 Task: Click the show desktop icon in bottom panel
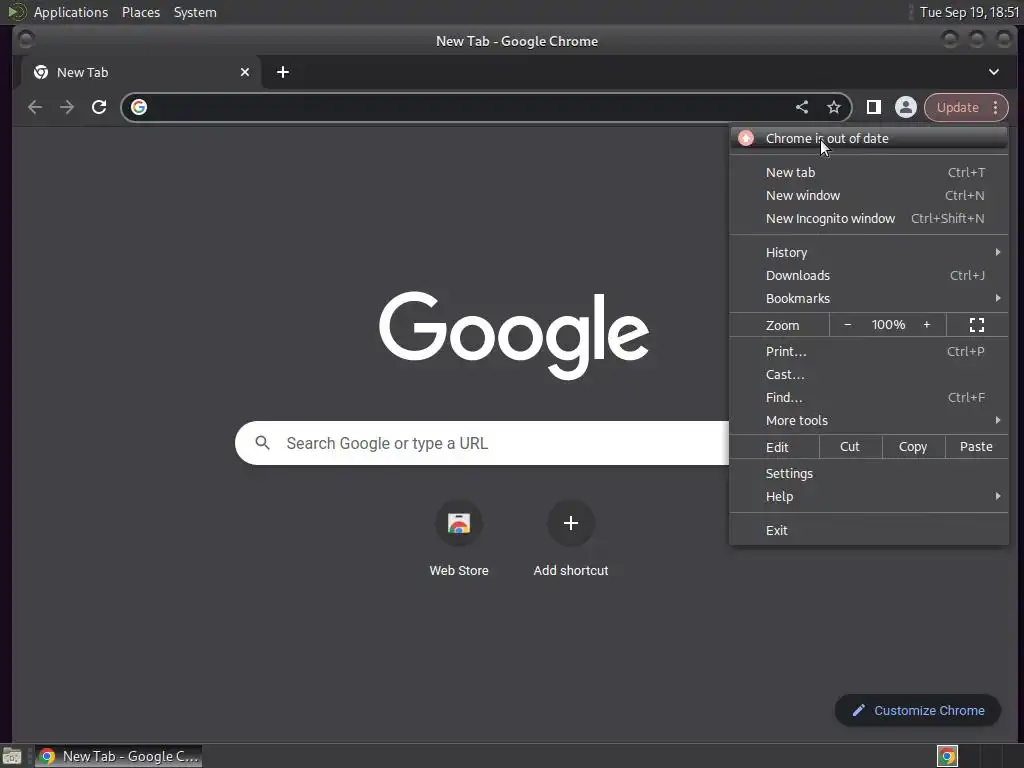12,756
